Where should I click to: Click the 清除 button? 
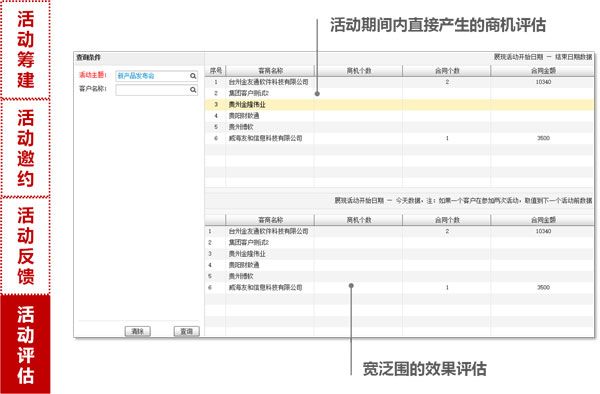(138, 331)
